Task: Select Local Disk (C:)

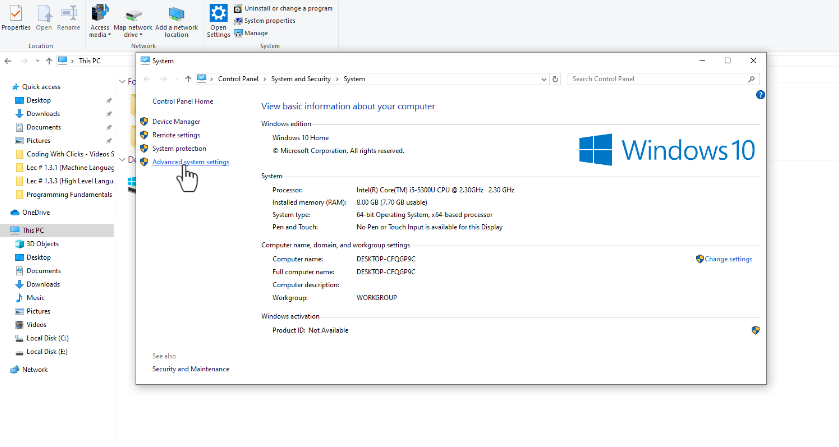Action: pos(47,338)
